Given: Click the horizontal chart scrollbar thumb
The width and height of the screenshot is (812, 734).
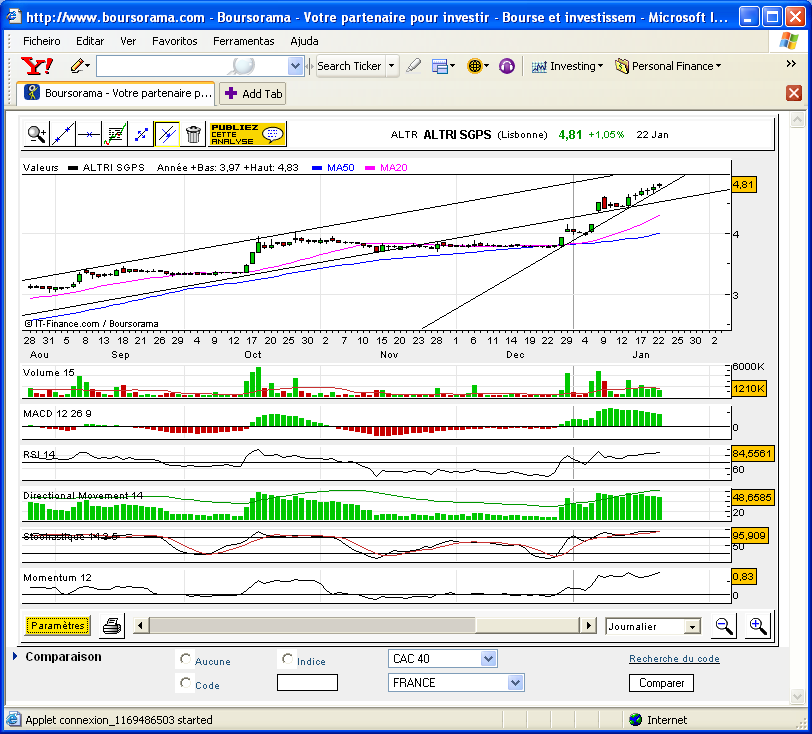Looking at the screenshot, I should point(312,626).
